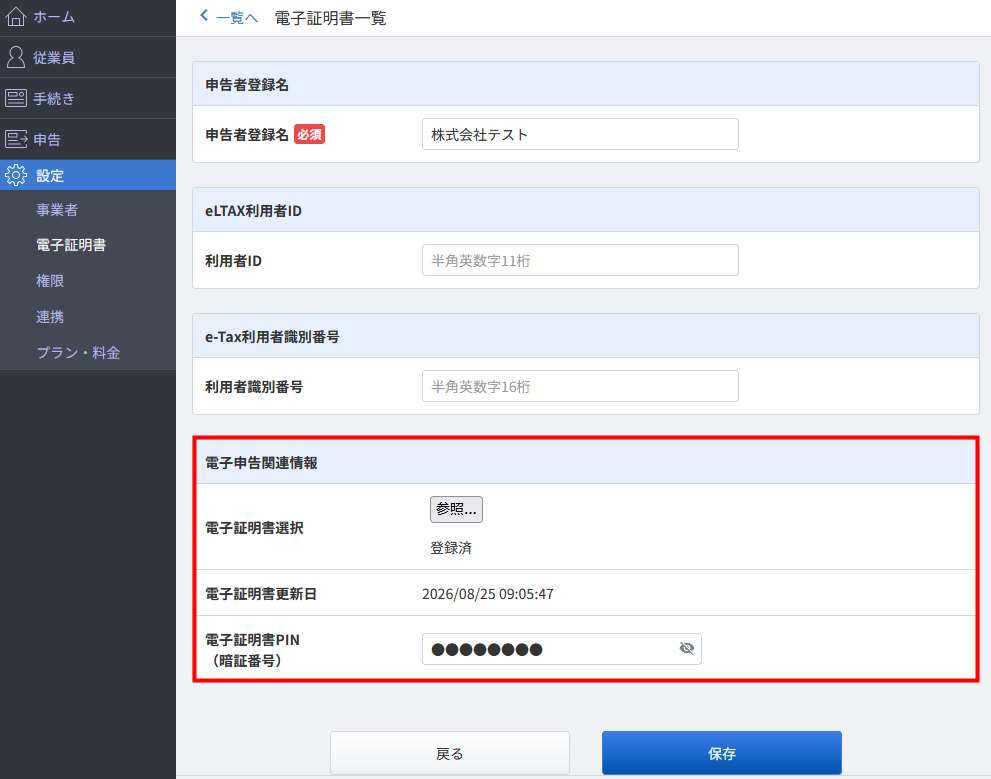Image resolution: width=991 pixels, height=779 pixels.
Task: Click the 利用者識別番号 input field
Action: point(580,386)
